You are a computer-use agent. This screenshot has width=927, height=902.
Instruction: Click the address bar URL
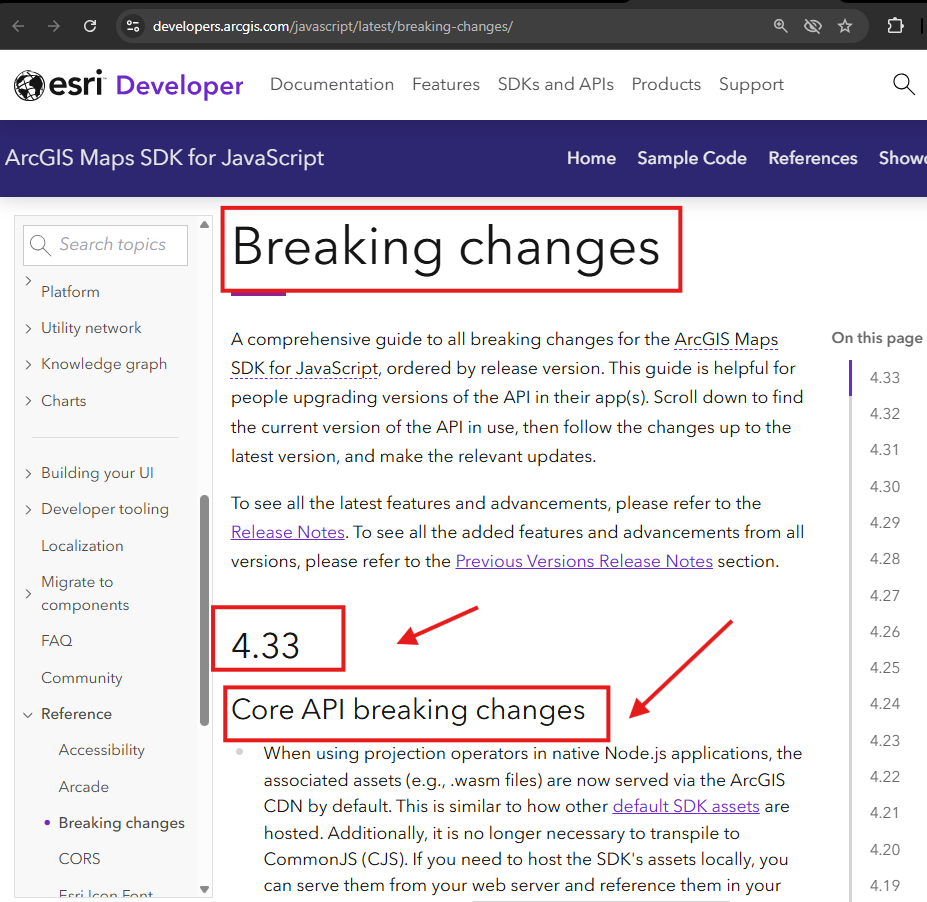pyautogui.click(x=332, y=27)
